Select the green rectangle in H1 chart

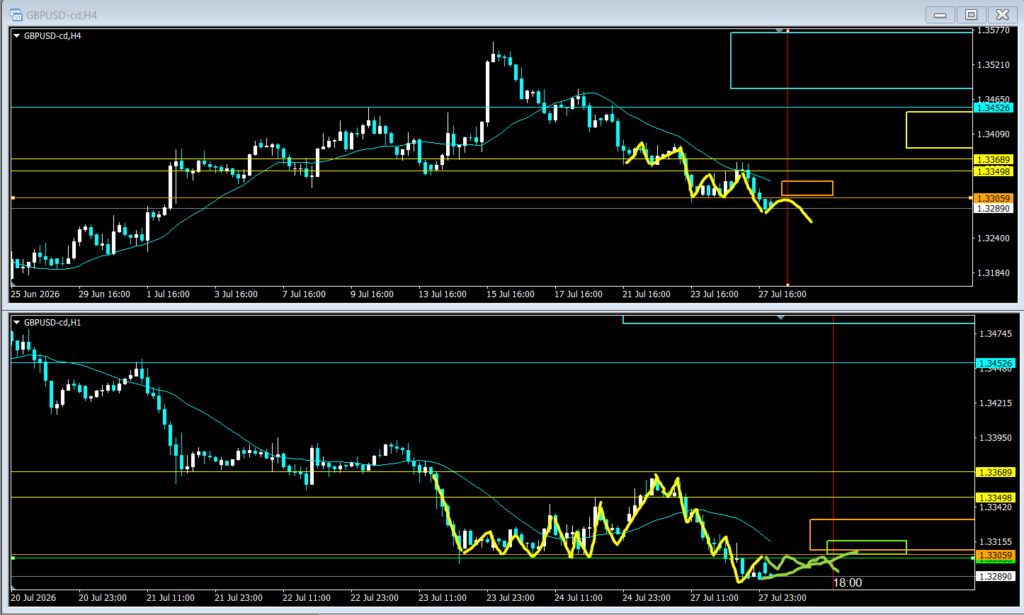tap(866, 547)
